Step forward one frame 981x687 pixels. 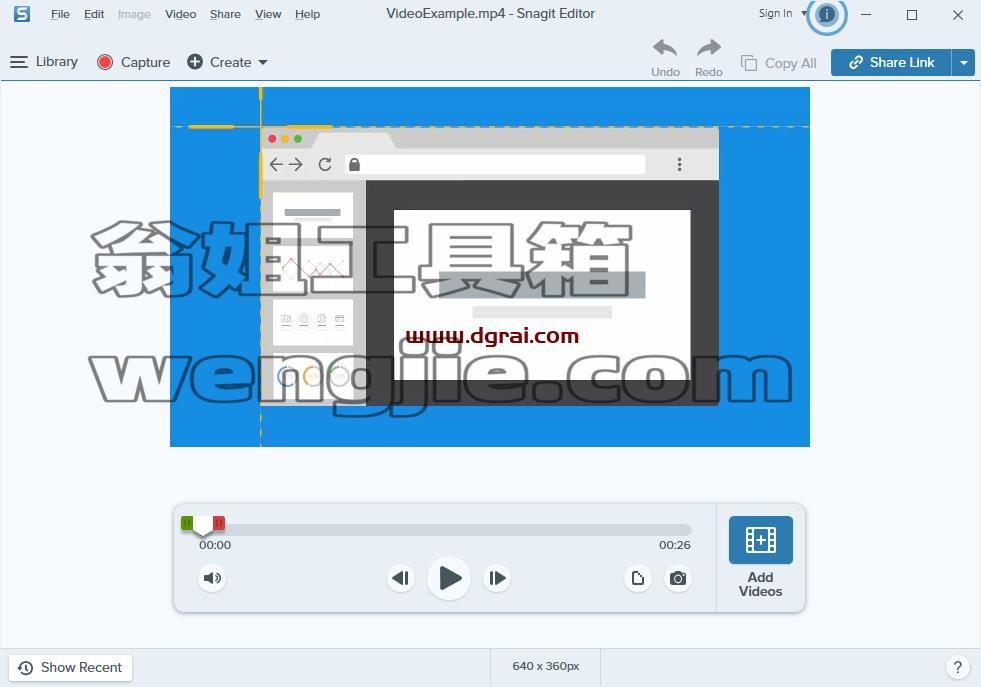coord(497,578)
